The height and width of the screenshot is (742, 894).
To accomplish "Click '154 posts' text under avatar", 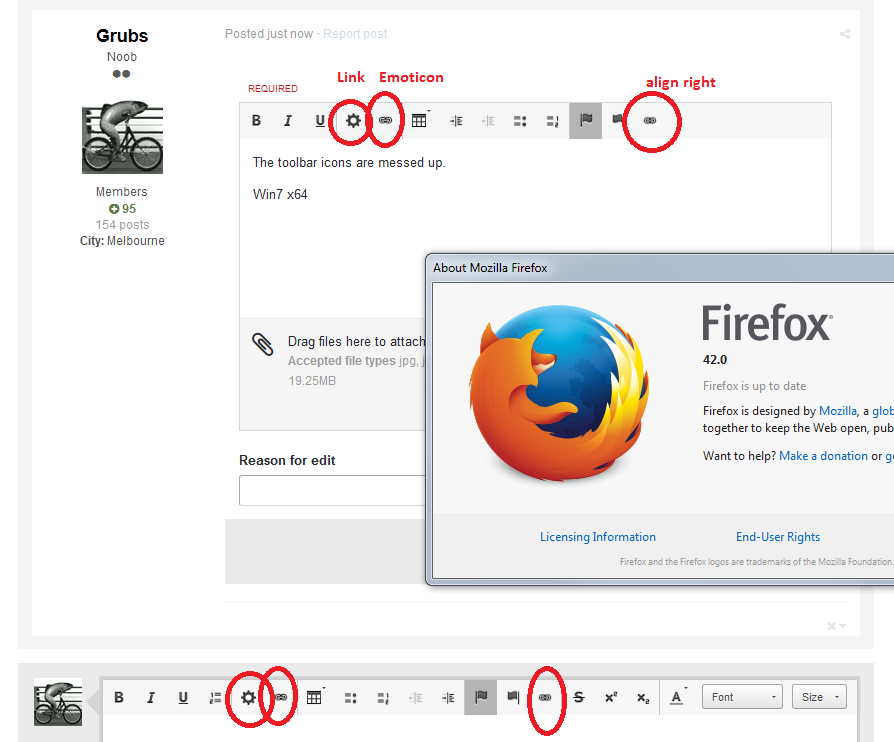I will tap(123, 225).
